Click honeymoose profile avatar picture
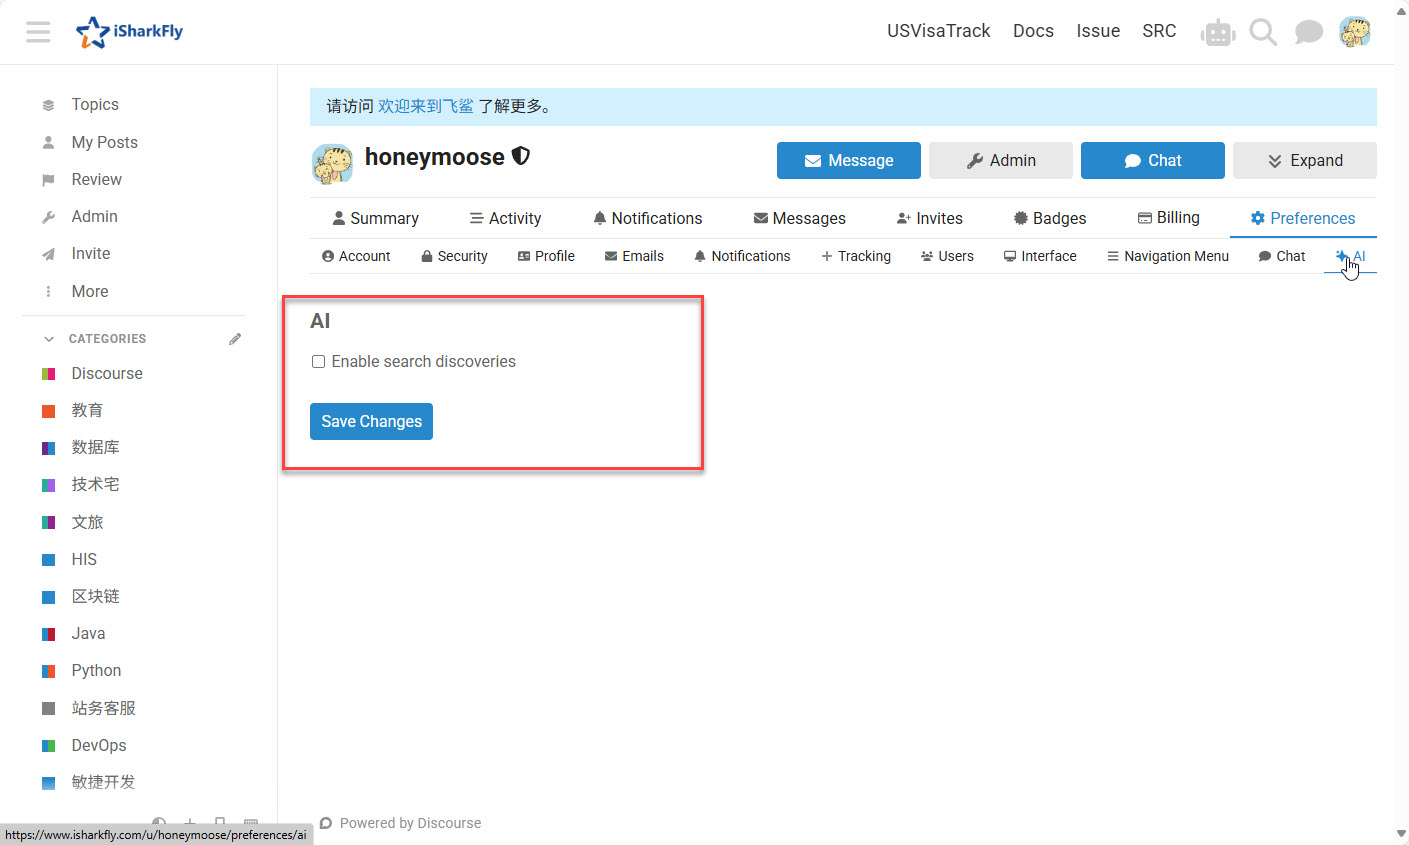Screen dimensions: 1409x845 click(332, 164)
